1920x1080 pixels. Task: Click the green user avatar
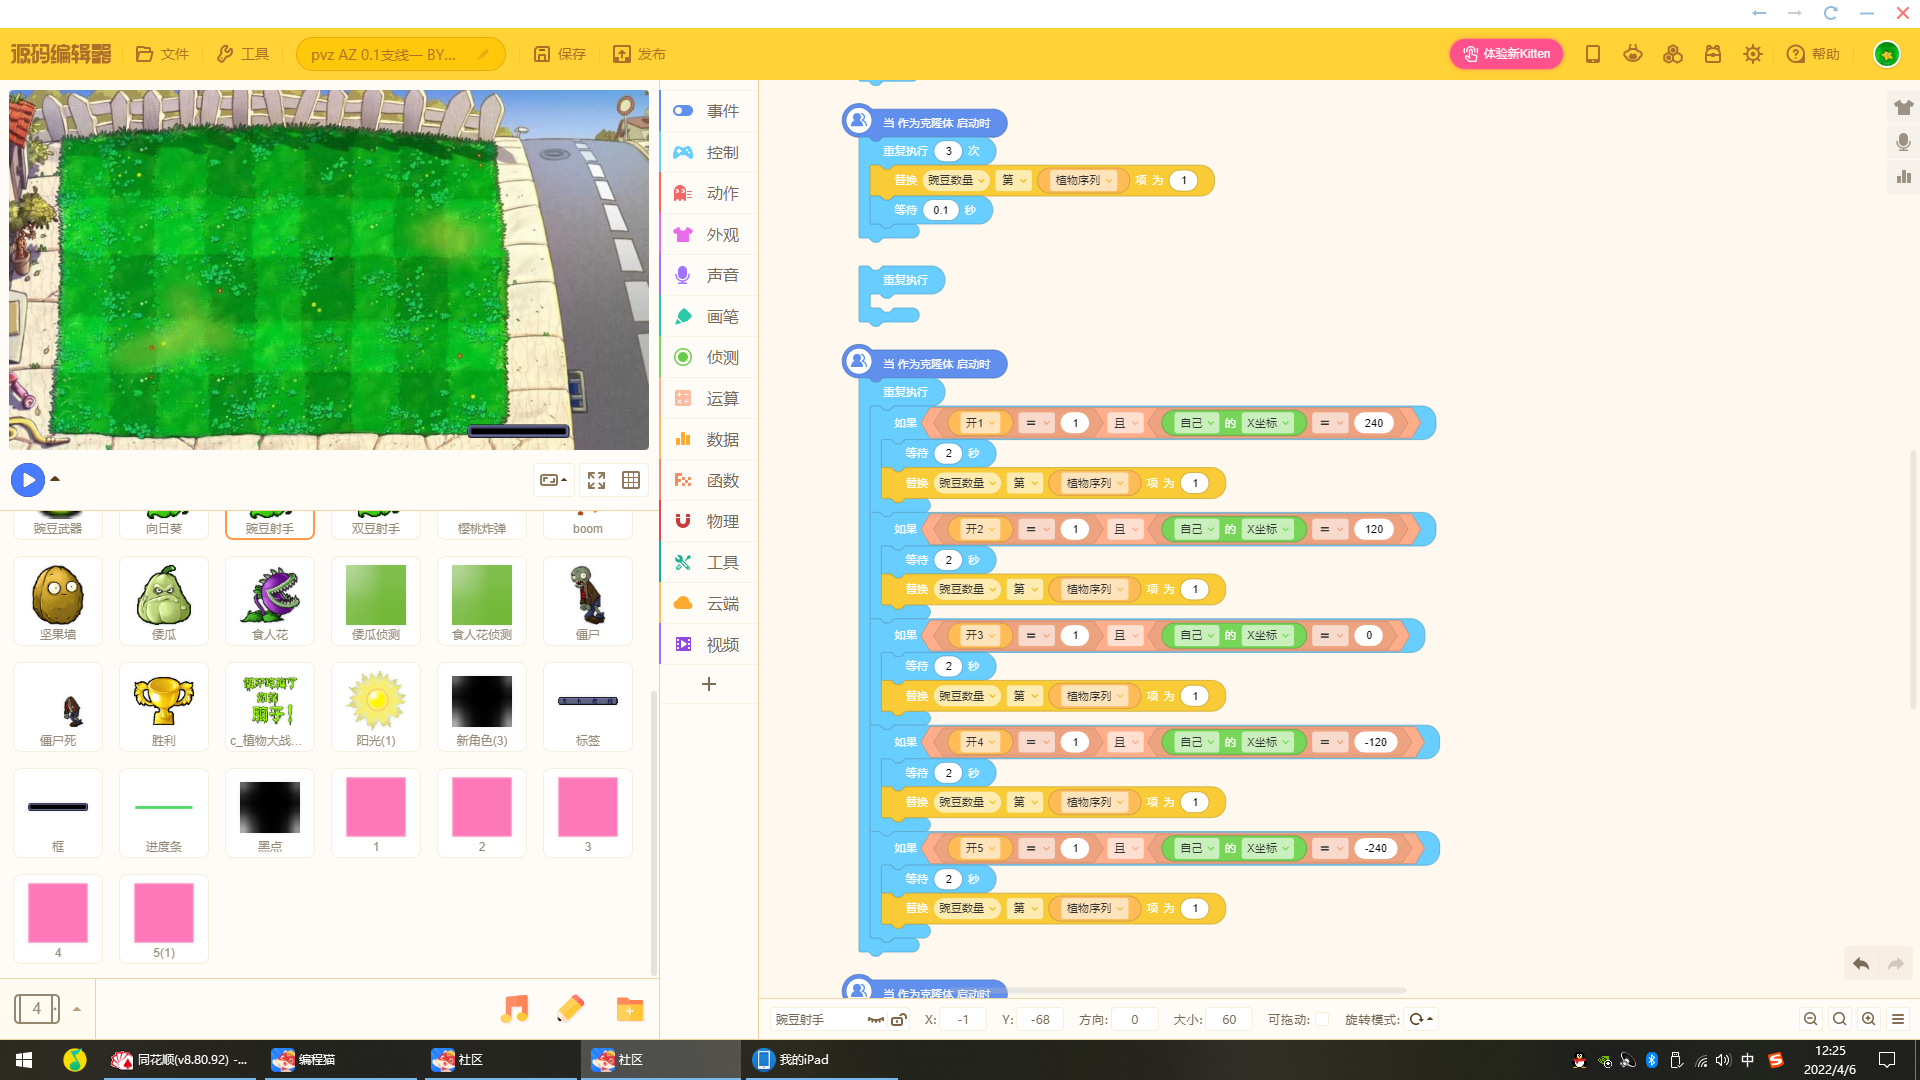tap(1887, 54)
